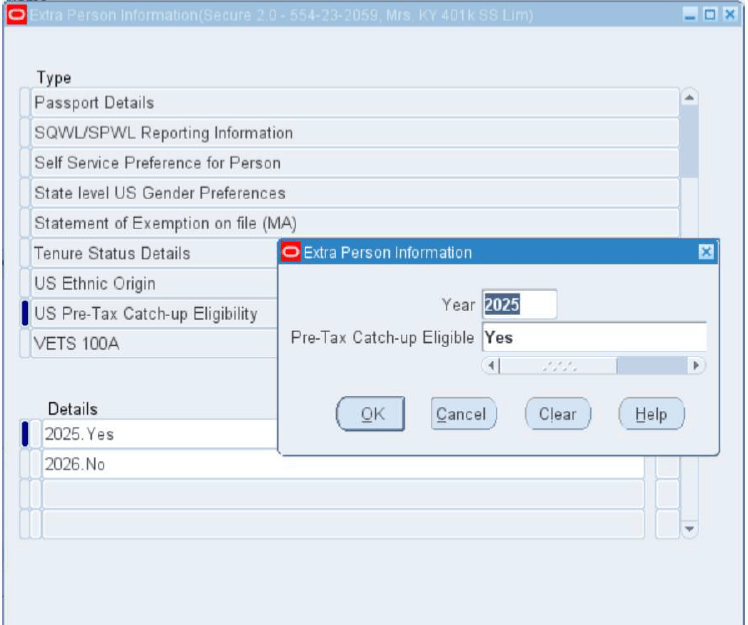This screenshot has height=625, width=748.
Task: Select SQWL/SPWL Reporting Information row
Action: click(x=355, y=133)
